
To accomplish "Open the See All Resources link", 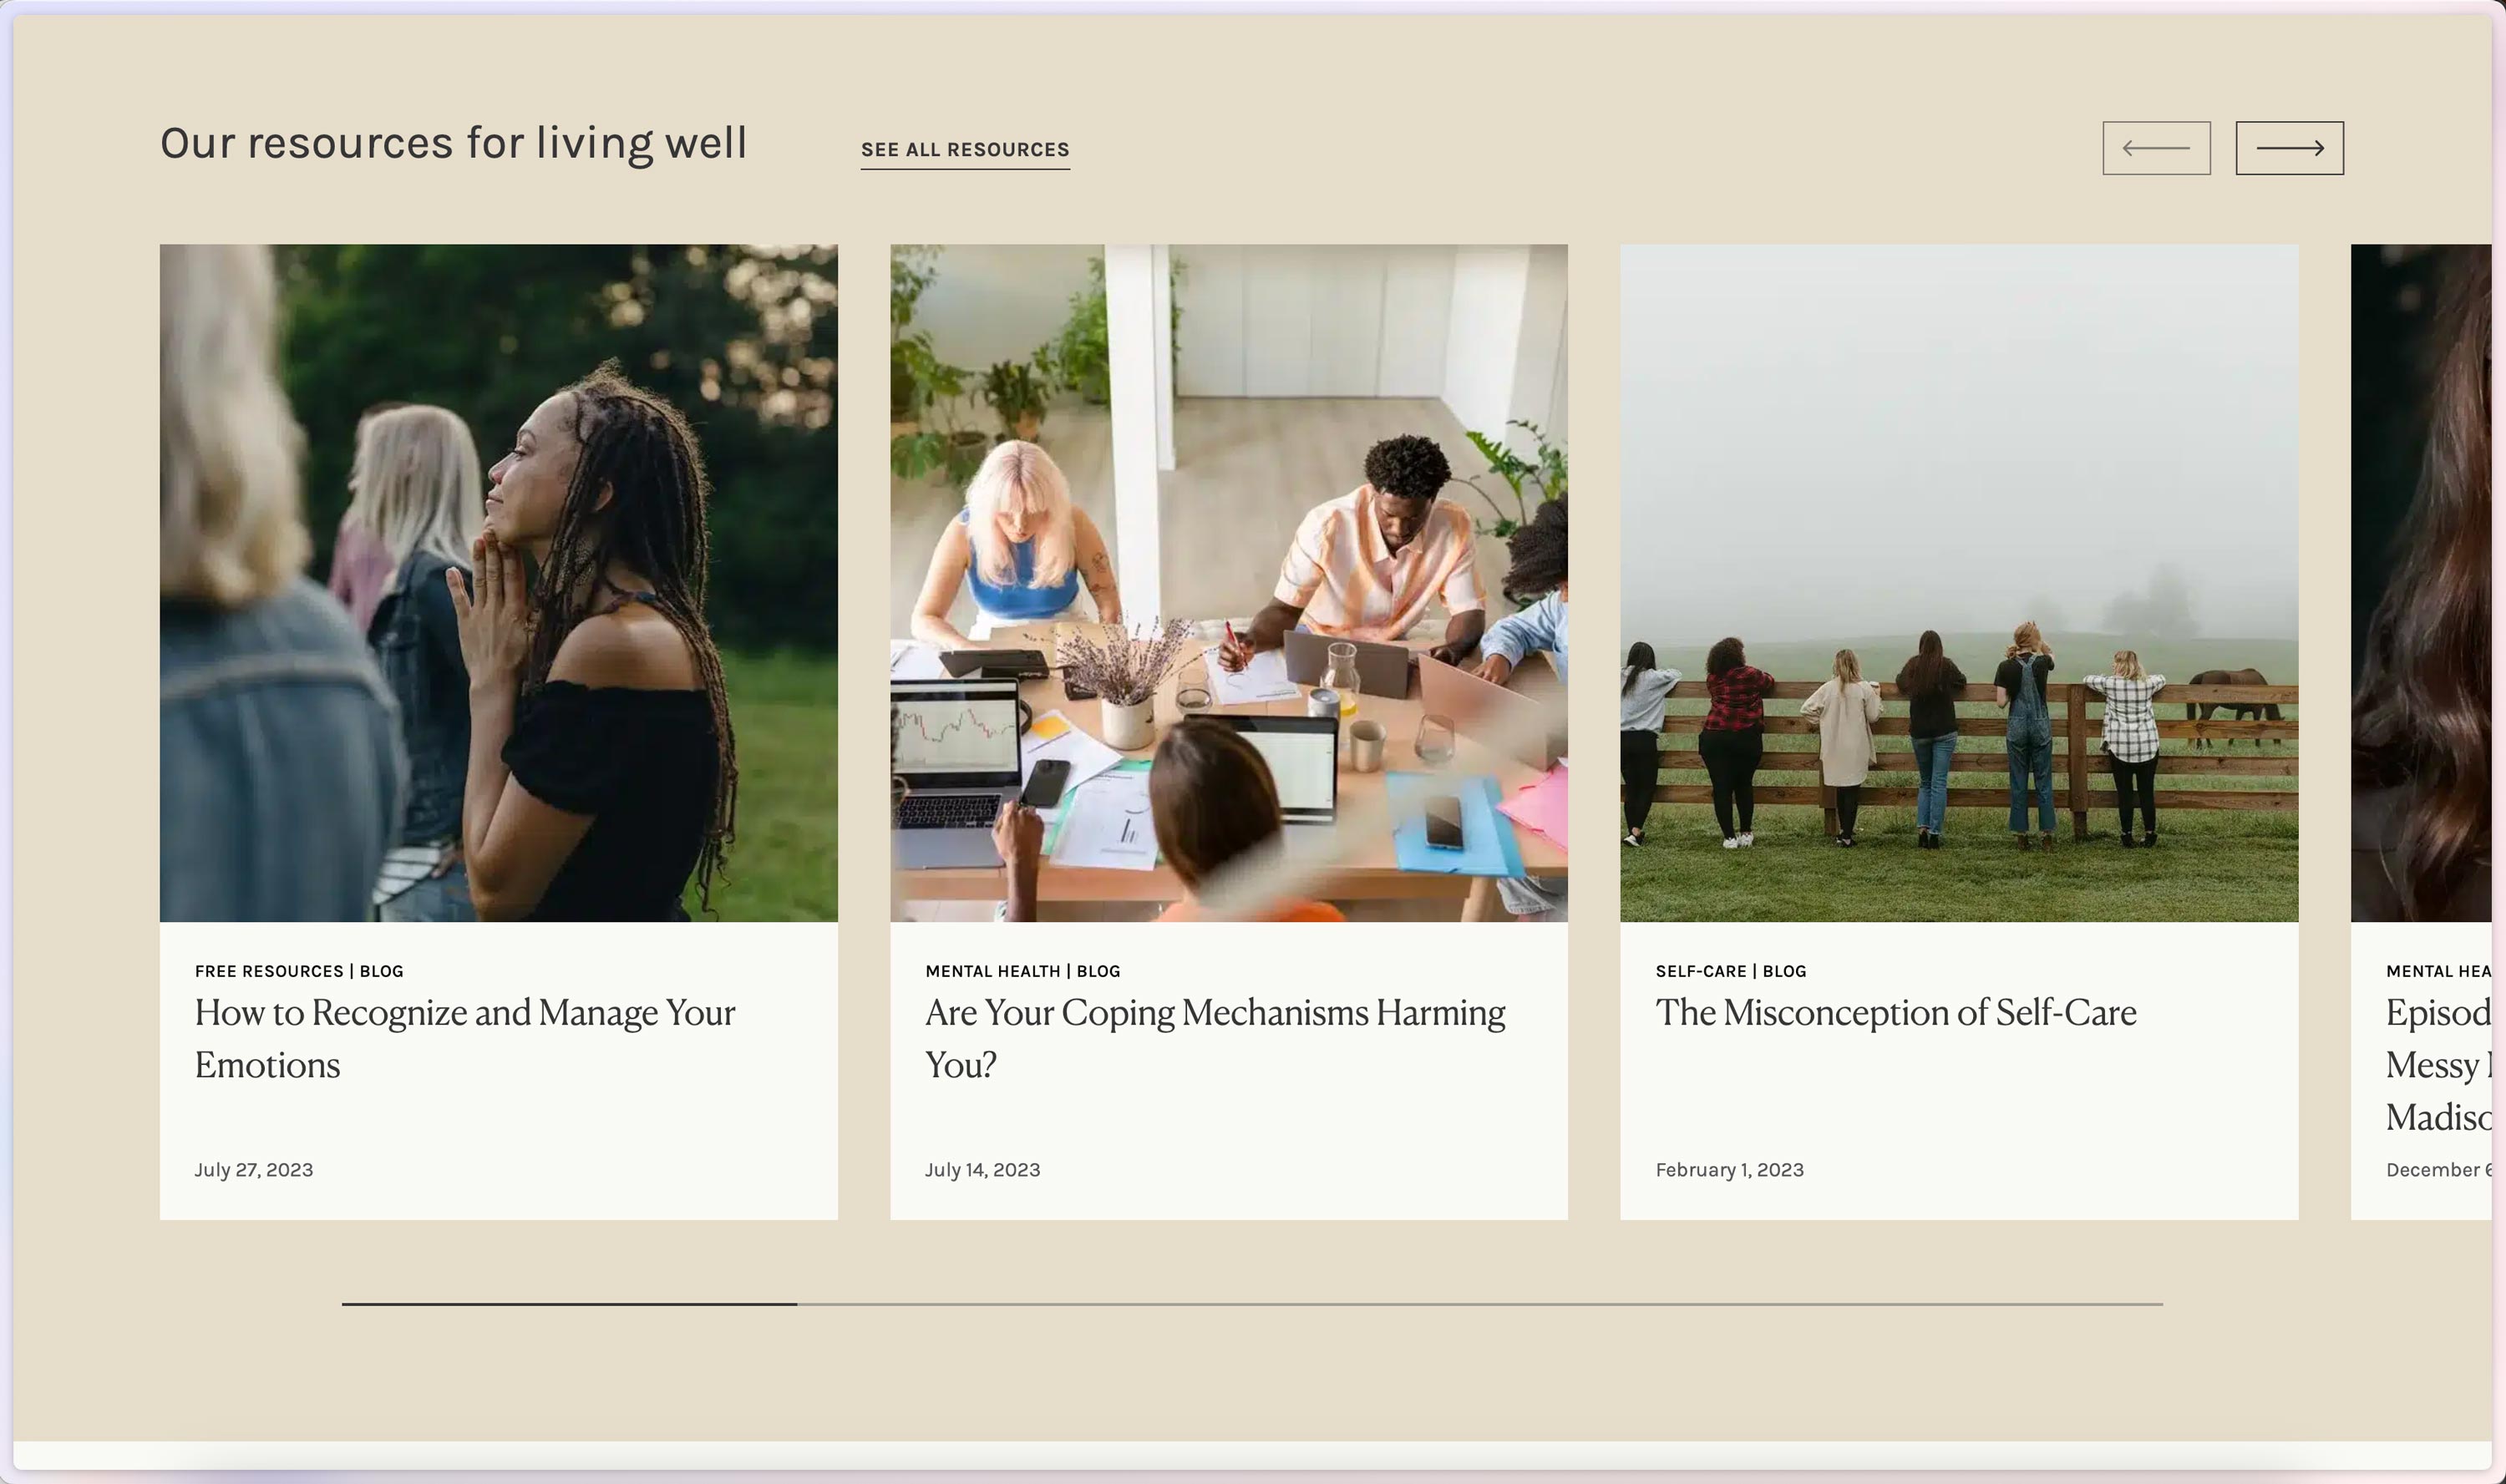I will pos(965,149).
